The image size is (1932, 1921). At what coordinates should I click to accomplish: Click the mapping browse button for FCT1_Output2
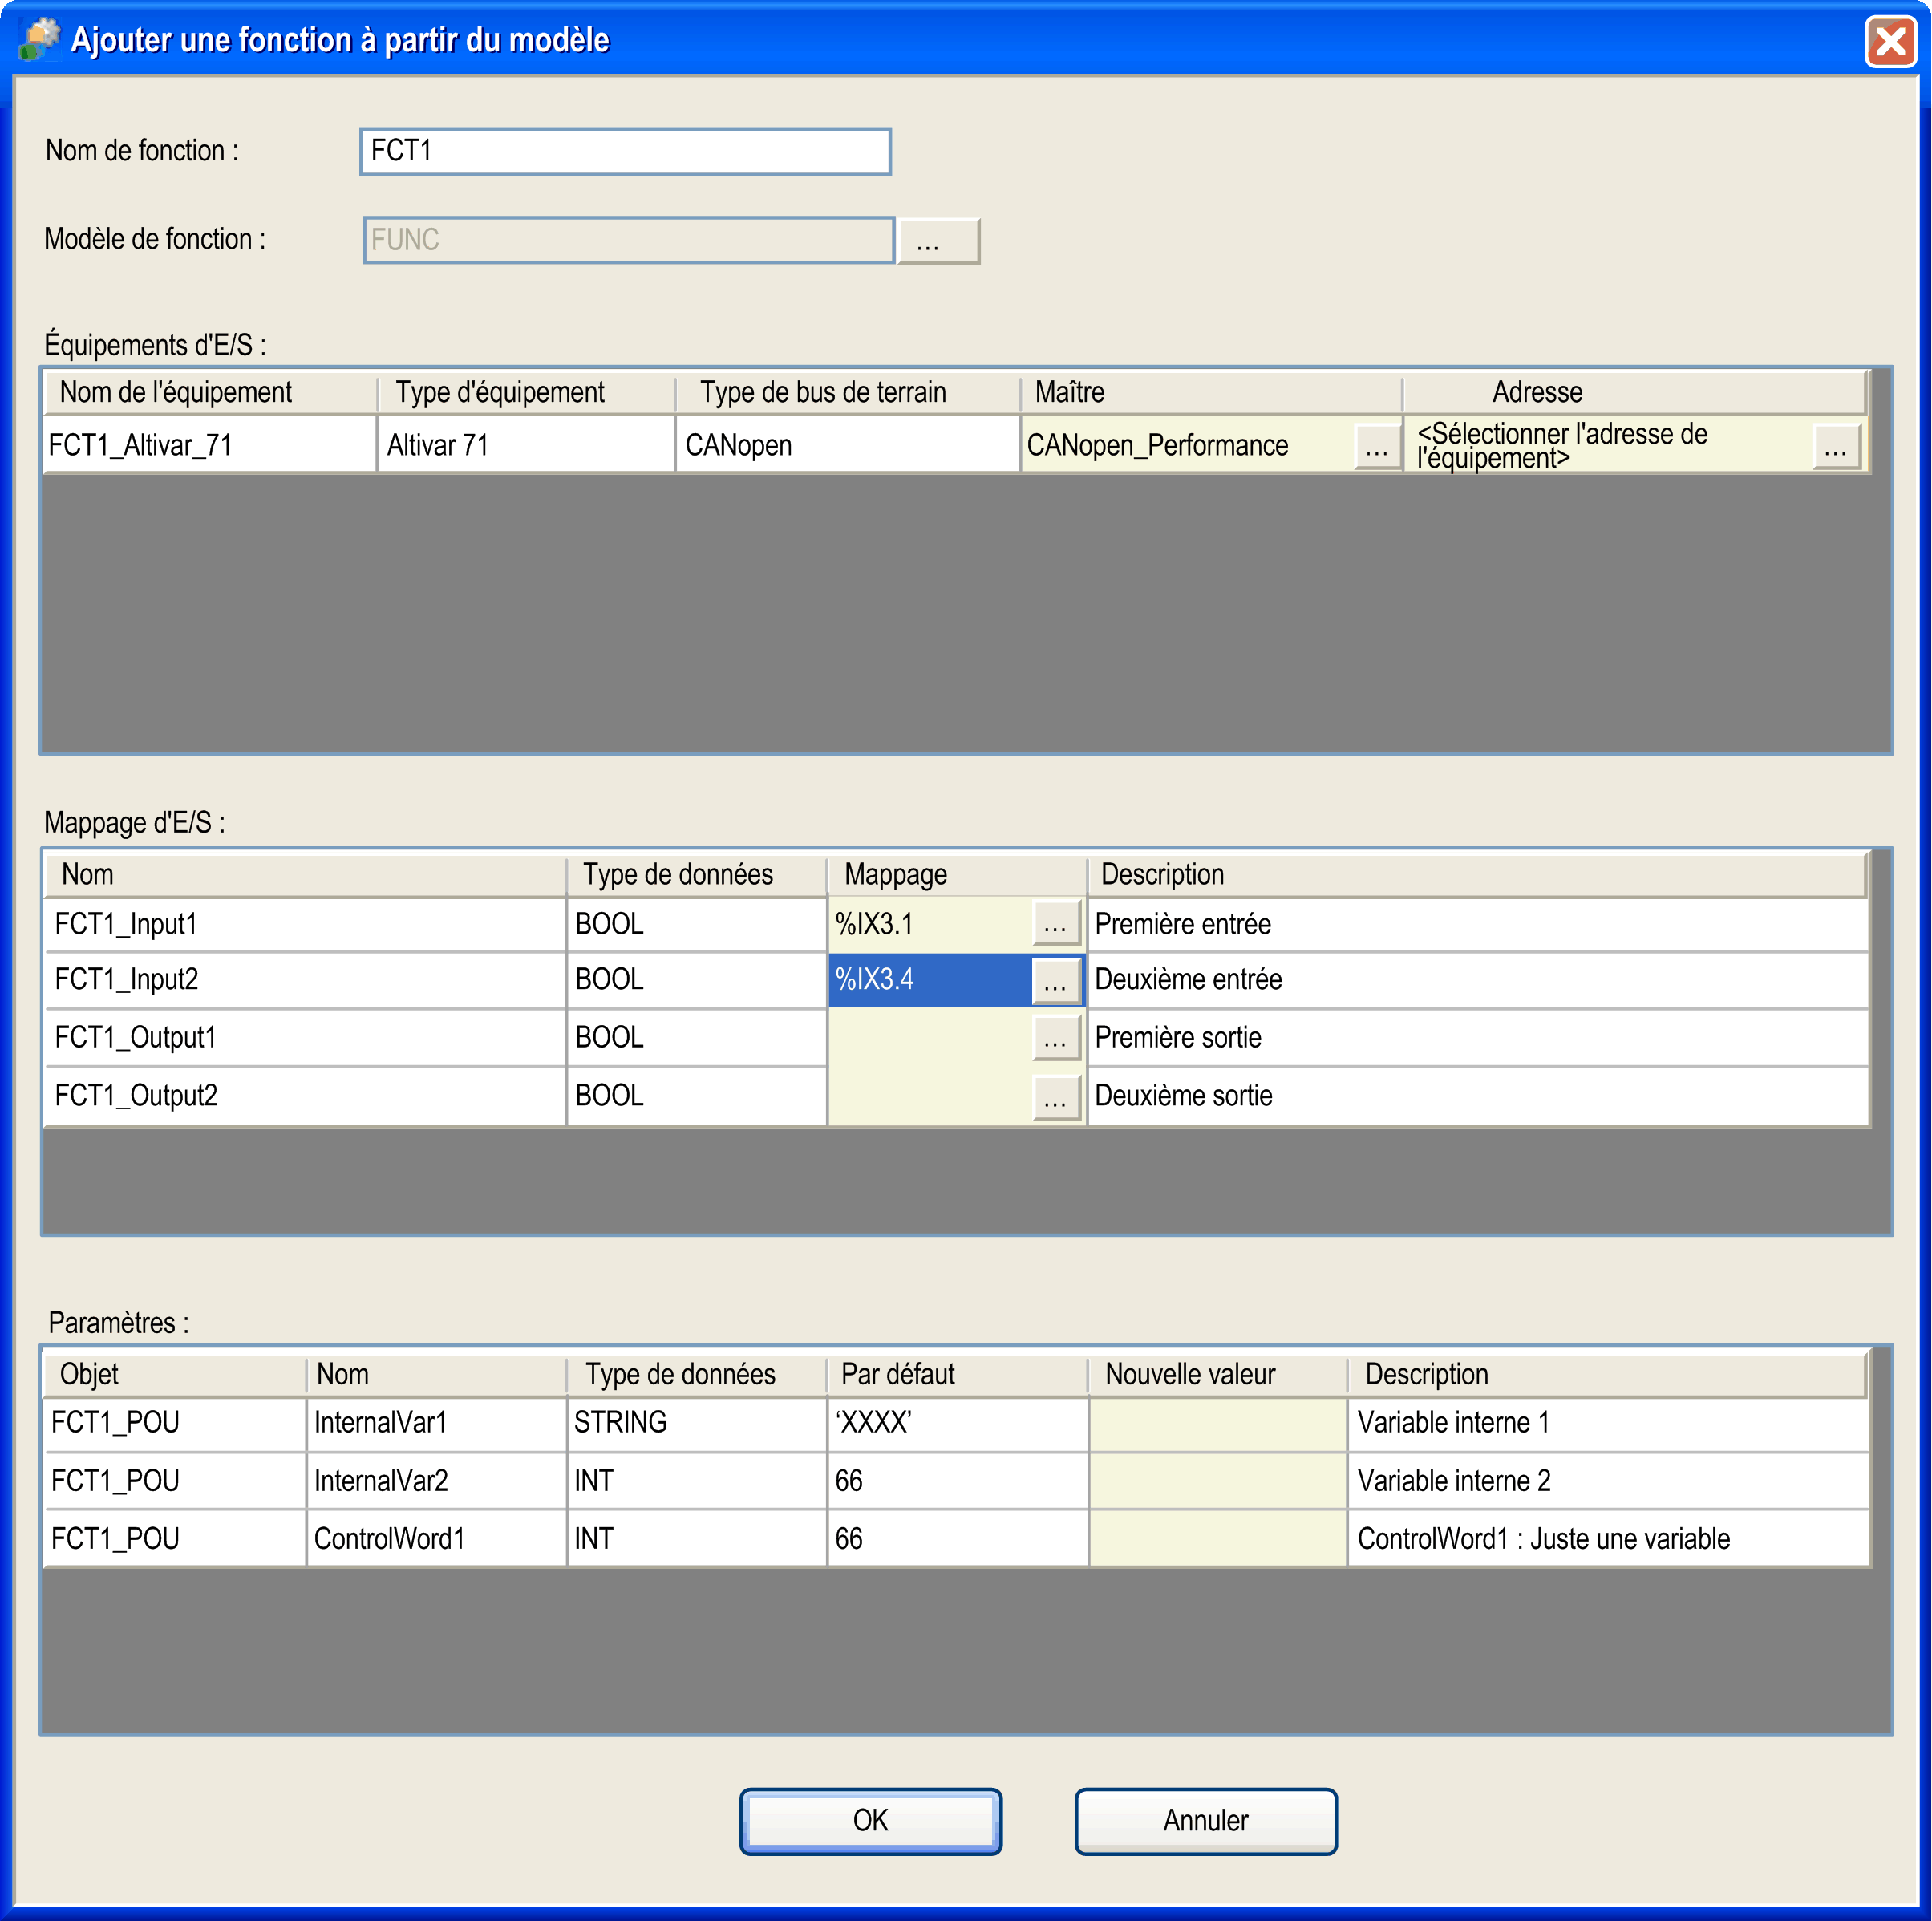(x=1056, y=1097)
